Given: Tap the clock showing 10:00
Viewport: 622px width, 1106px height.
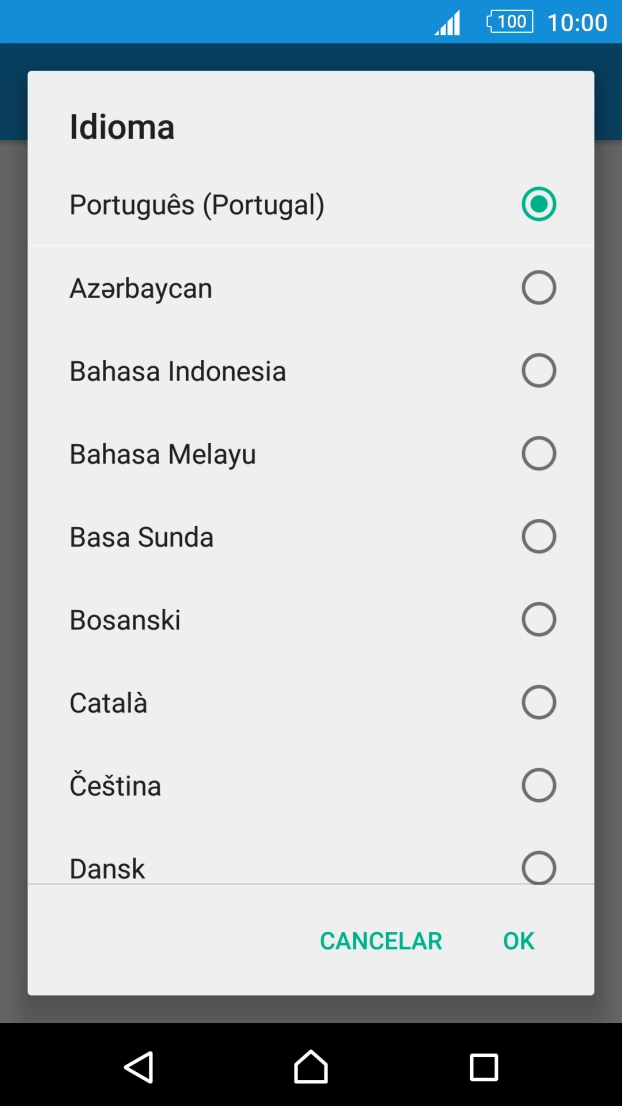Looking at the screenshot, I should 577,22.
